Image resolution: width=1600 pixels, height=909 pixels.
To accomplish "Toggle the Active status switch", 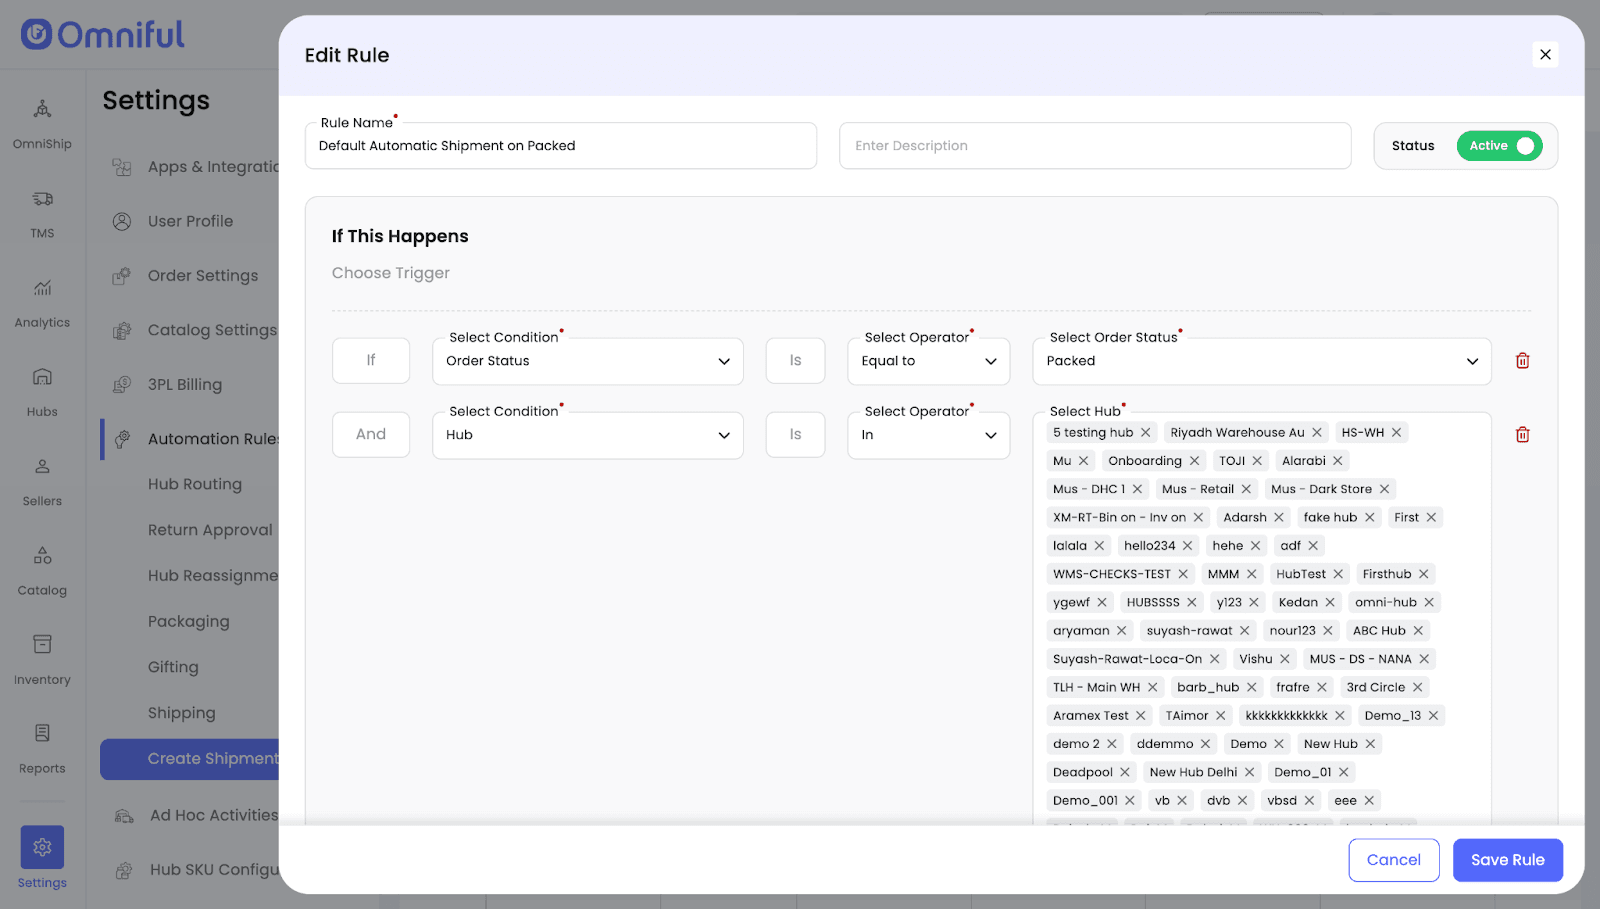I will click(x=1499, y=146).
